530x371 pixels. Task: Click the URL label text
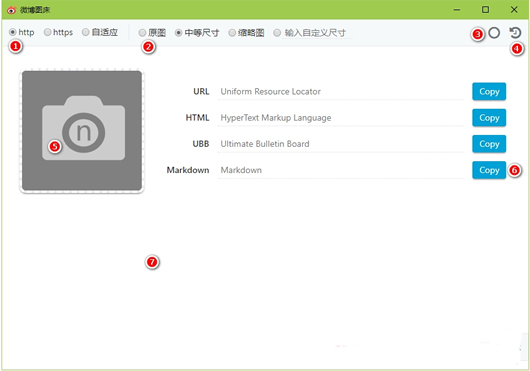click(x=201, y=92)
